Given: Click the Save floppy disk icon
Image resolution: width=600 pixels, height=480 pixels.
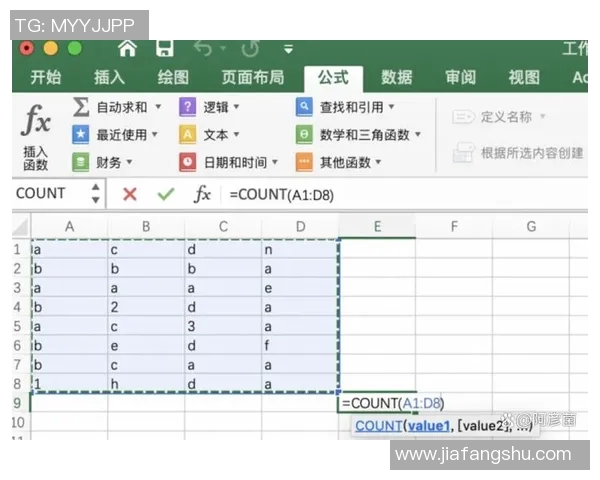Looking at the screenshot, I should (165, 48).
